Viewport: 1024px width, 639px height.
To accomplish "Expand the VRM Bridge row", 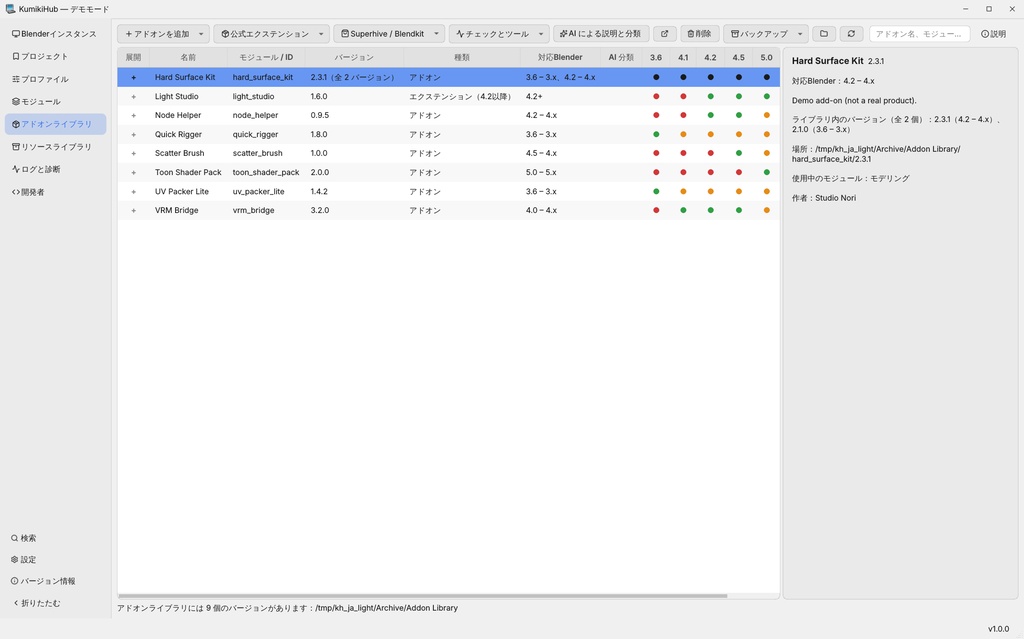I will [x=134, y=210].
